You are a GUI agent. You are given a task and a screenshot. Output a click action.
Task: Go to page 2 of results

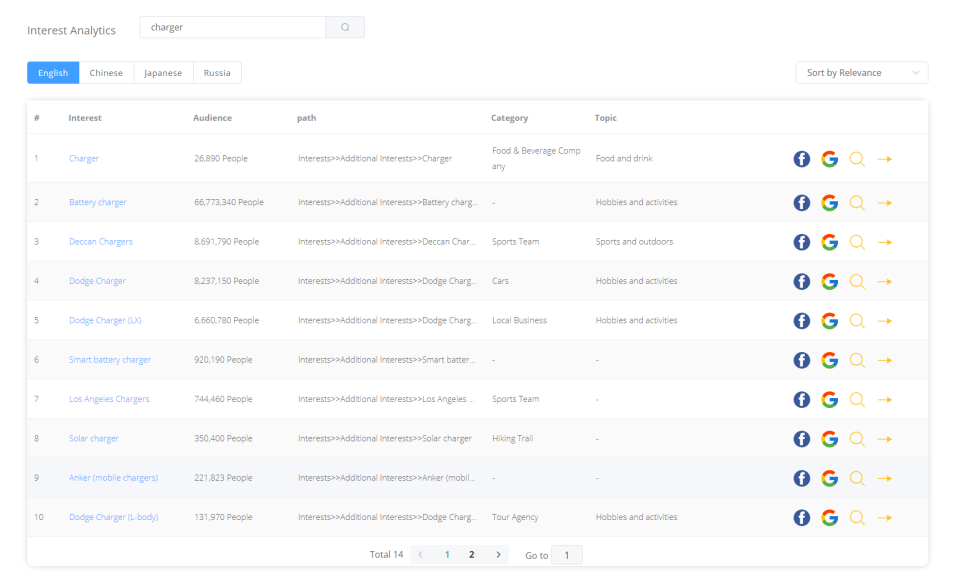point(471,555)
